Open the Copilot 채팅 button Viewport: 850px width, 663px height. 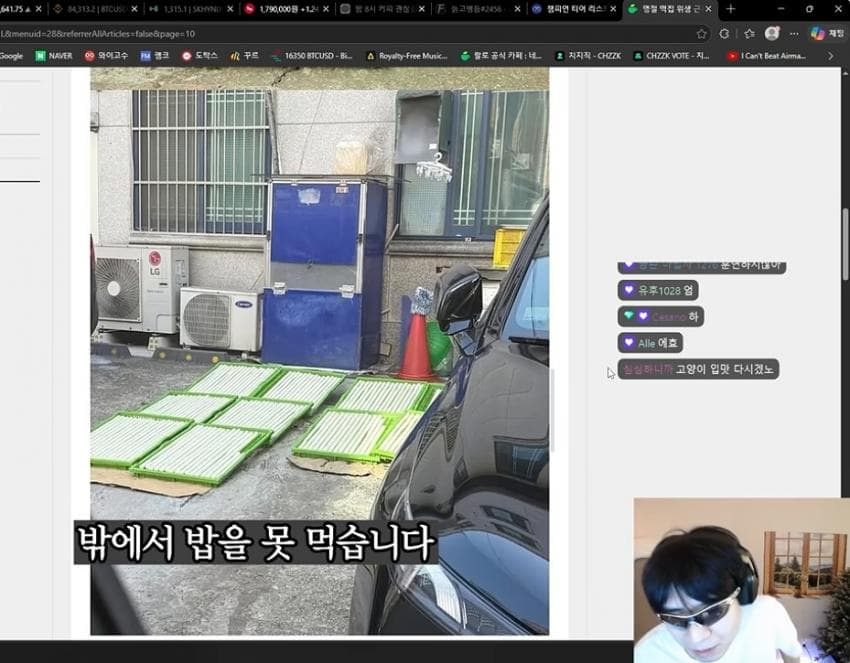click(827, 34)
